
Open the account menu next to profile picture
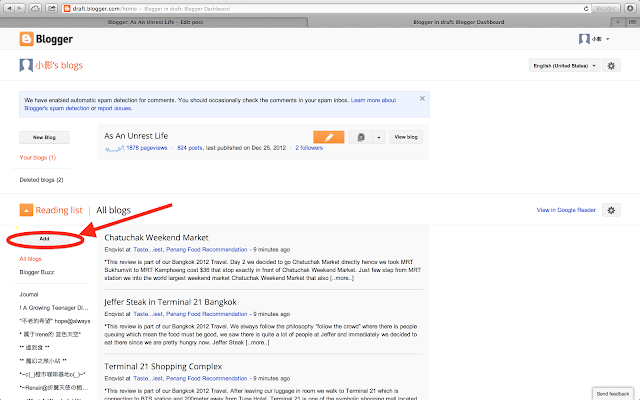pos(594,39)
